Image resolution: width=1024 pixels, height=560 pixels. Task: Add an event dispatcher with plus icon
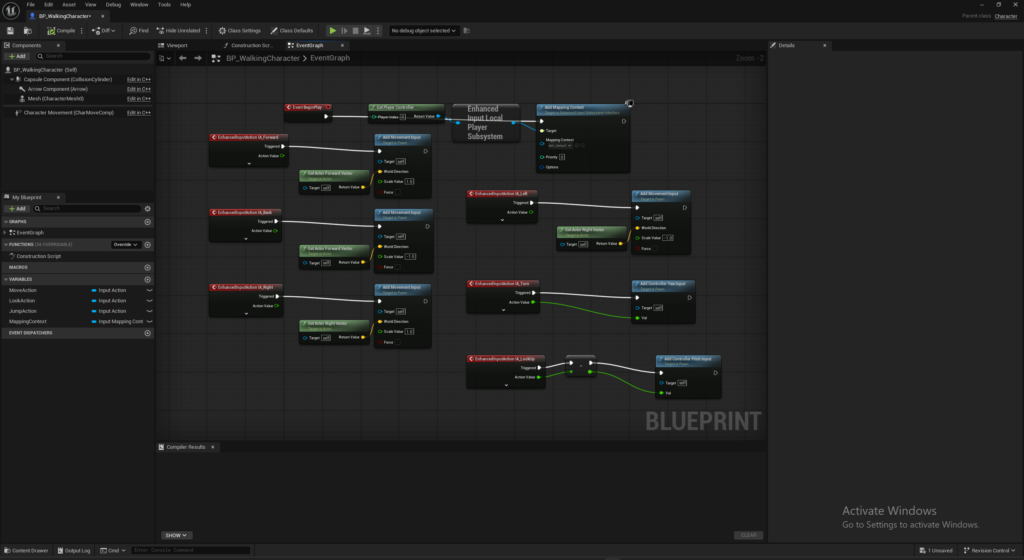(148, 333)
